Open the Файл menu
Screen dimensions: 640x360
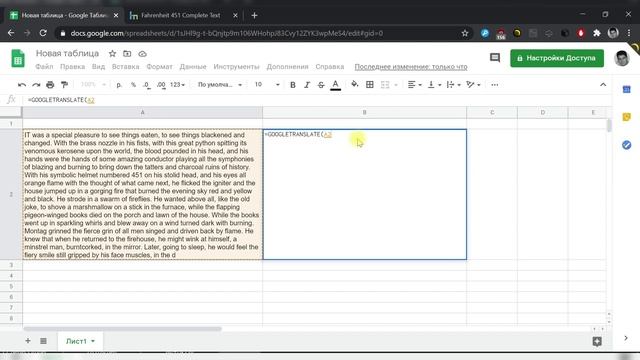click(44, 67)
